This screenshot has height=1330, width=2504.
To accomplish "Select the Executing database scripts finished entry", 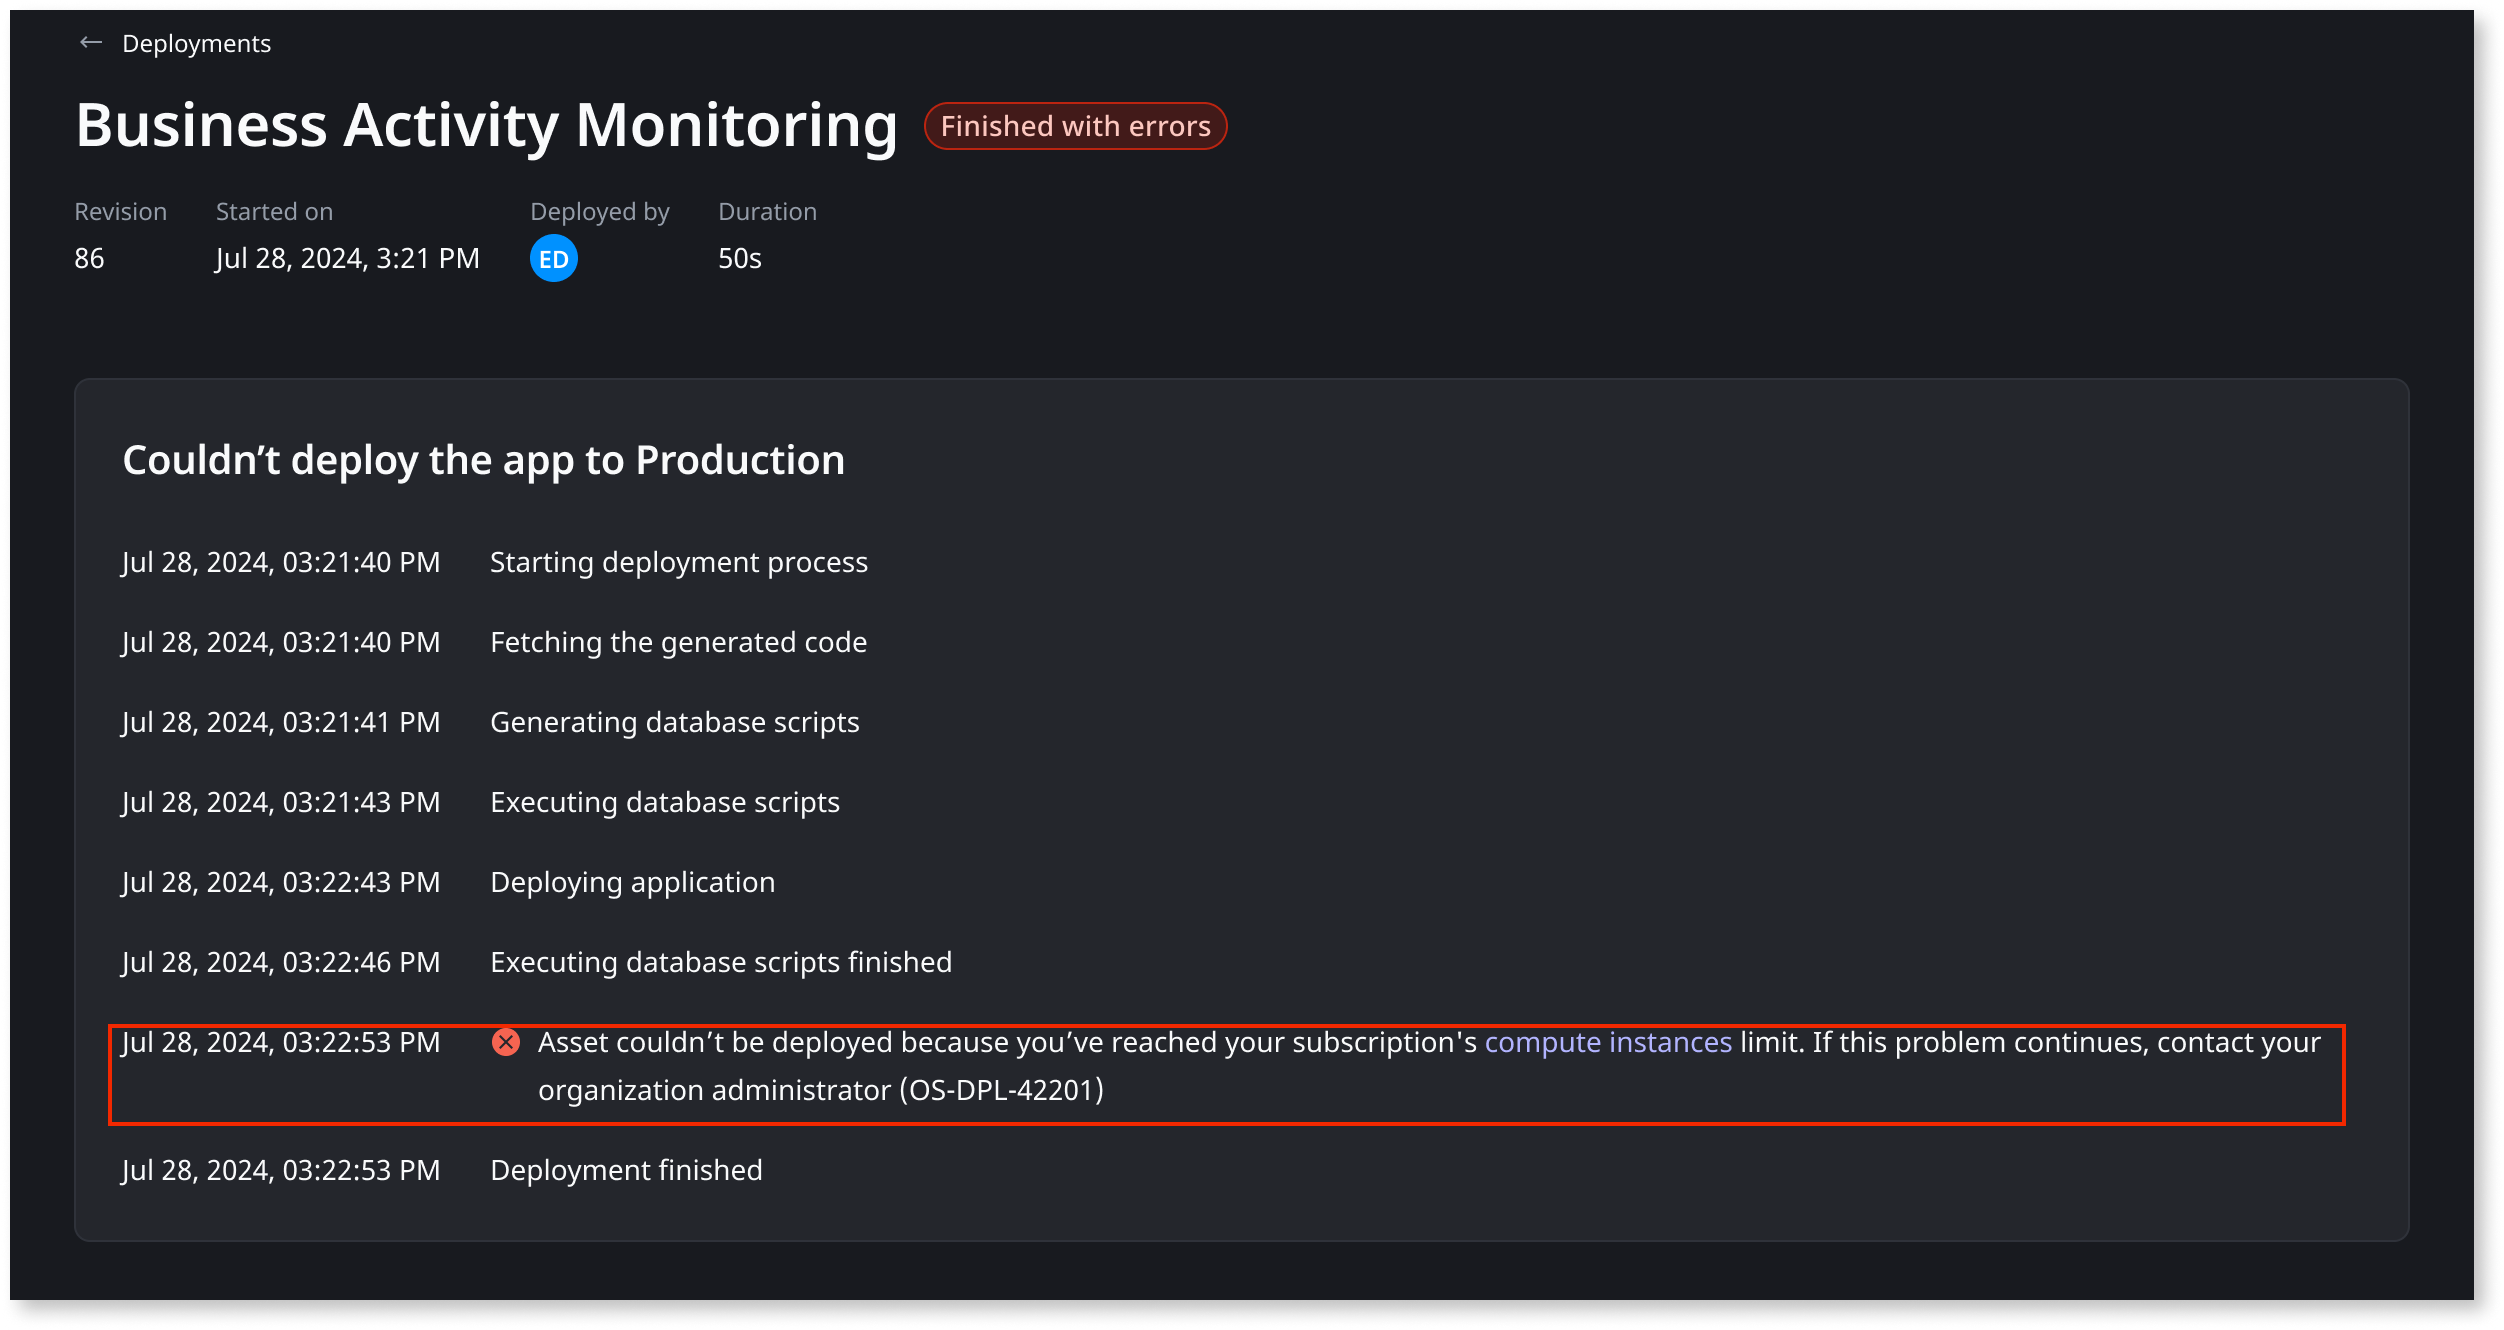I will click(720, 962).
